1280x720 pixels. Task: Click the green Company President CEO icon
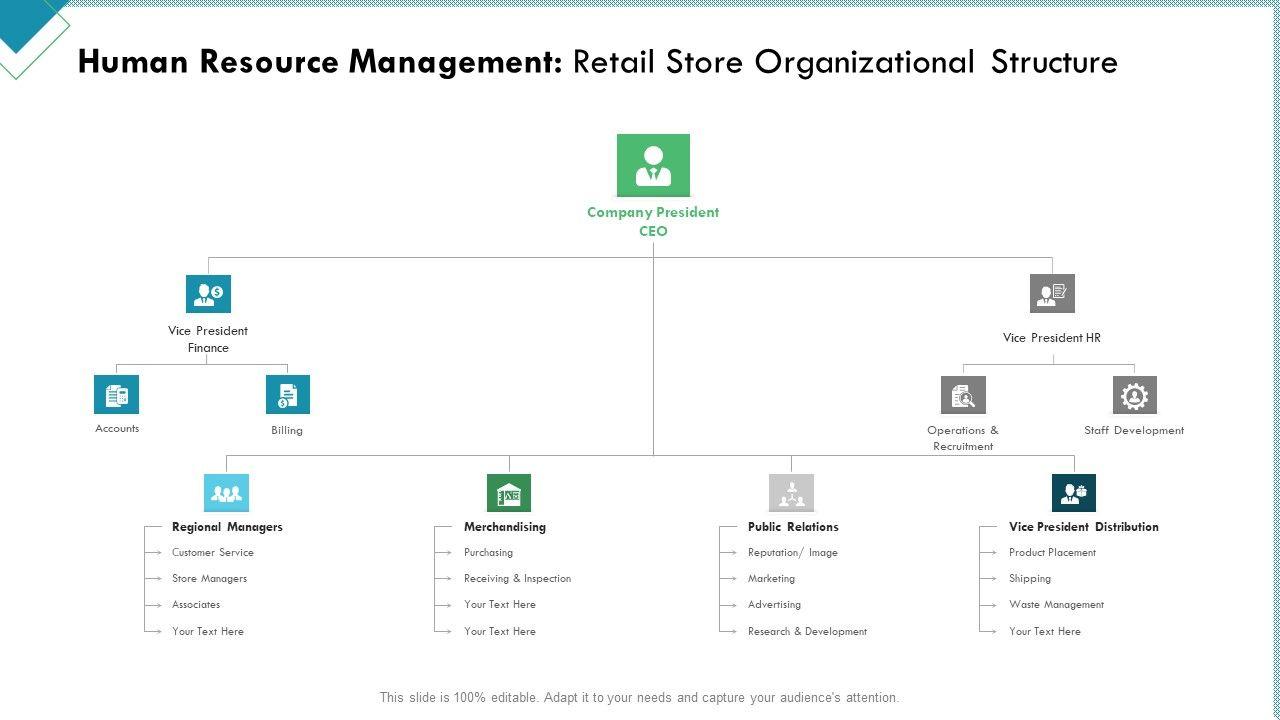point(653,165)
